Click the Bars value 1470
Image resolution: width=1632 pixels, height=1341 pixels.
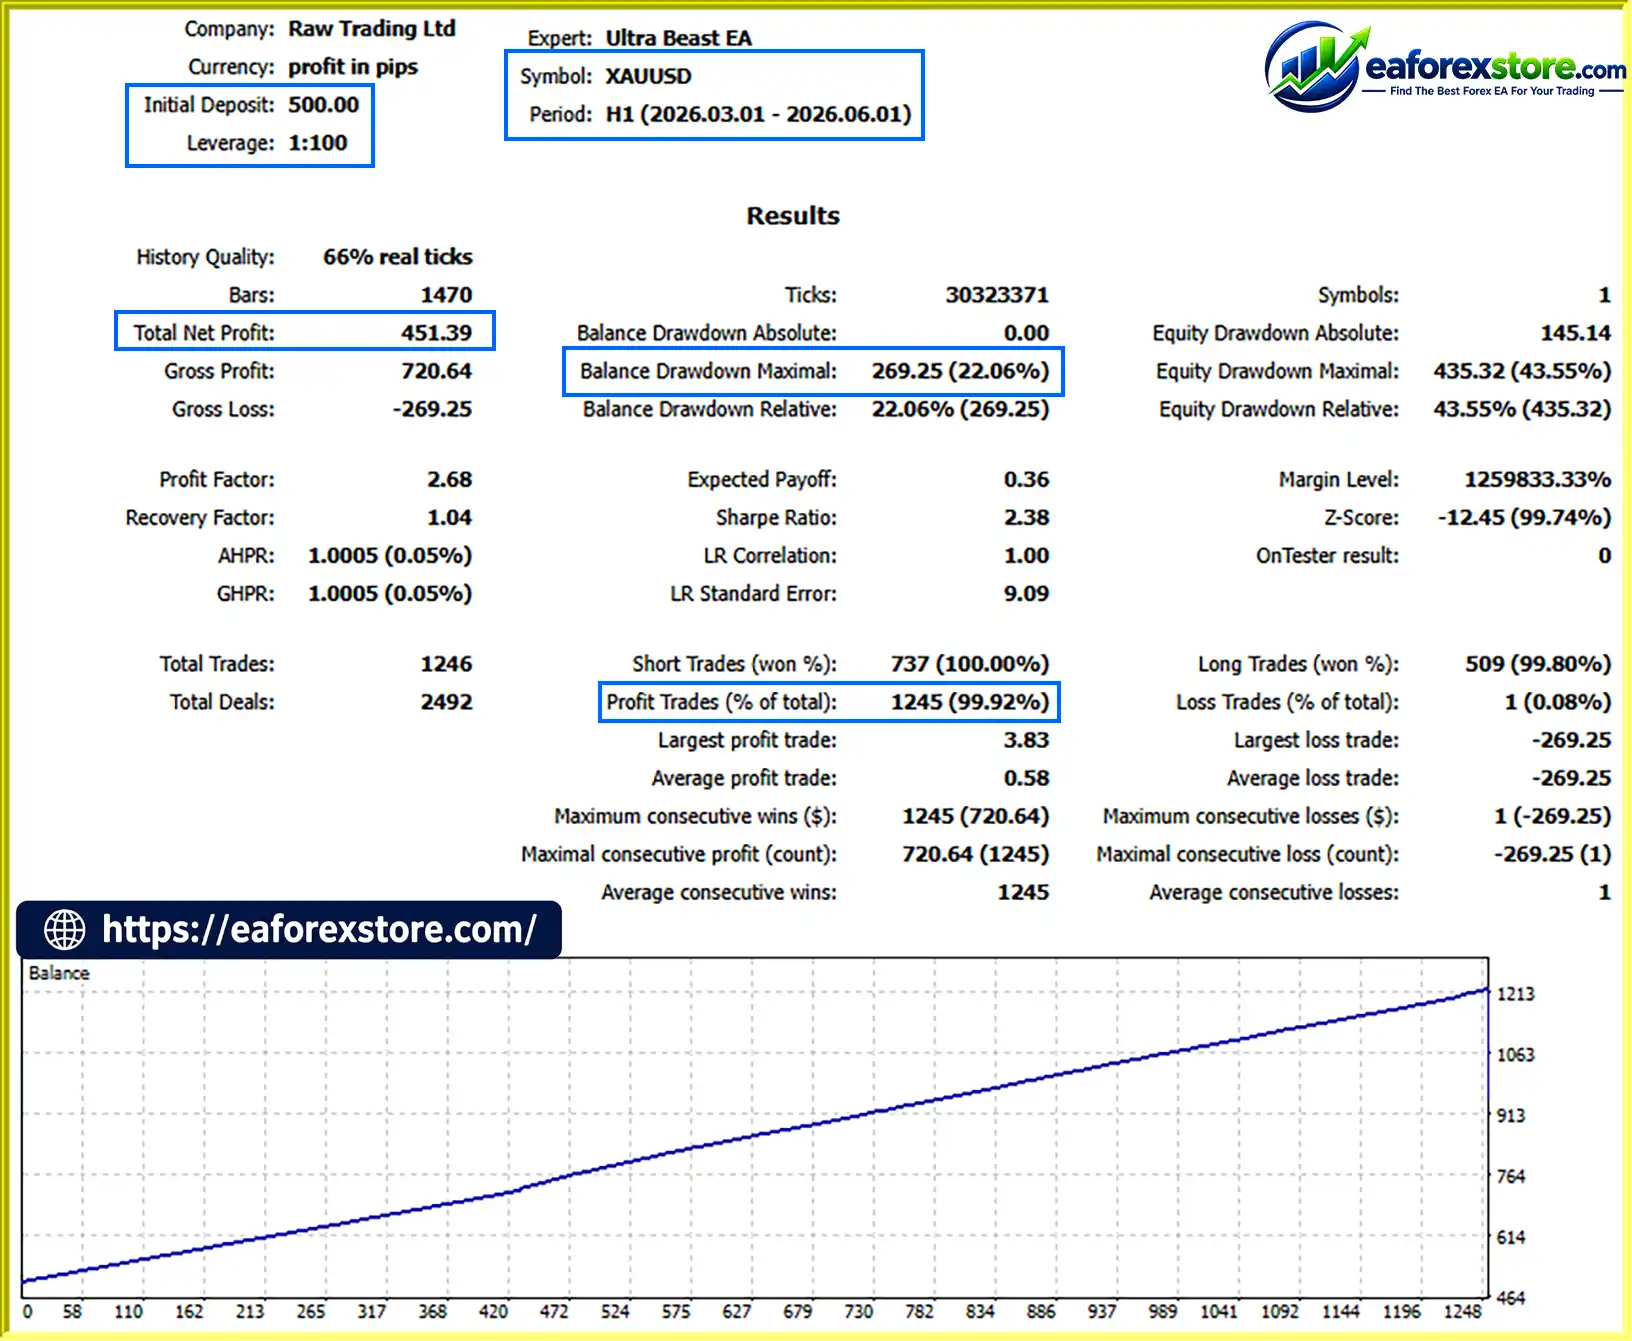point(446,295)
